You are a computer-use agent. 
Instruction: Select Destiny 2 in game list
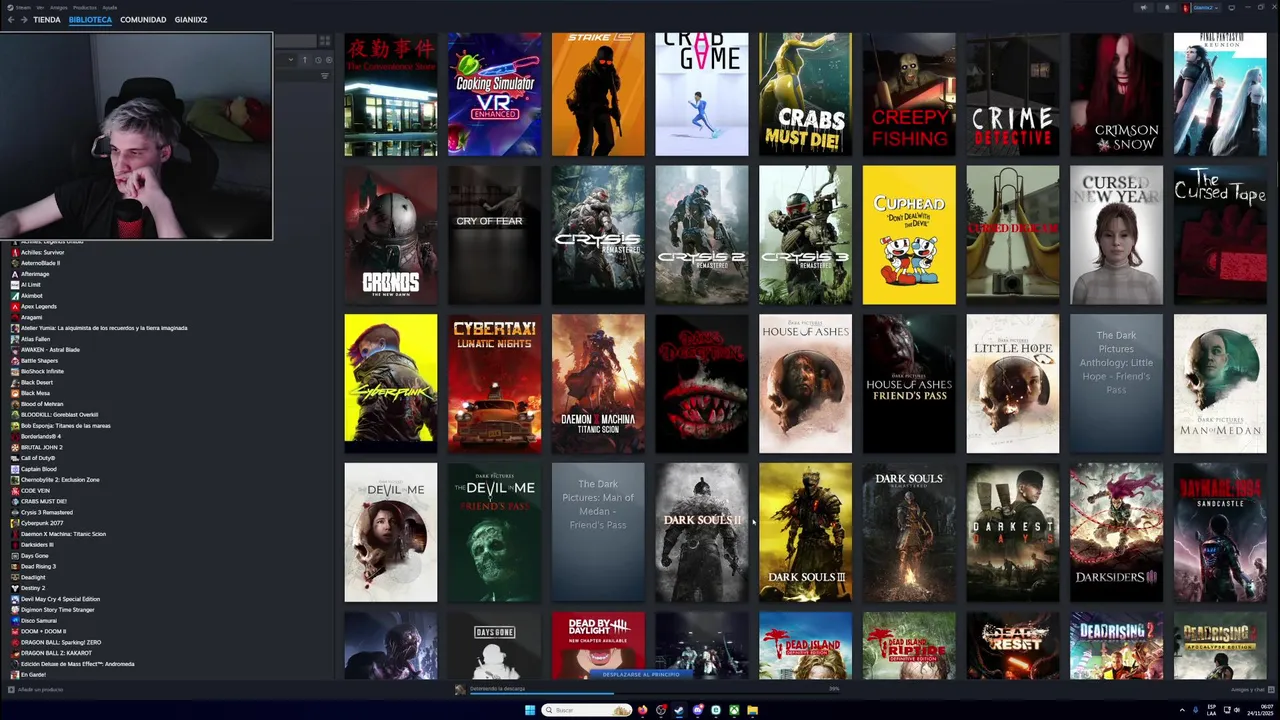[33, 588]
